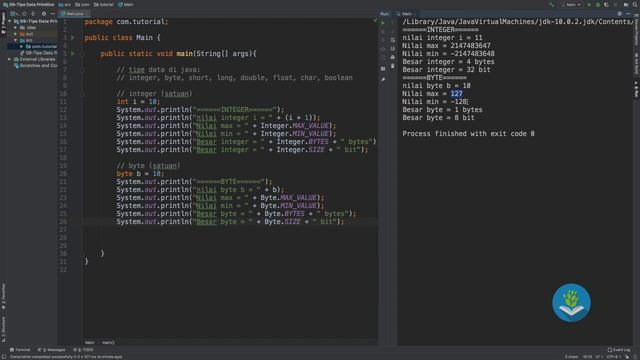Image resolution: width=640 pixels, height=360 pixels.
Task: Open Search Everywhere magnifier icon
Action: pyautogui.click(x=635, y=4)
